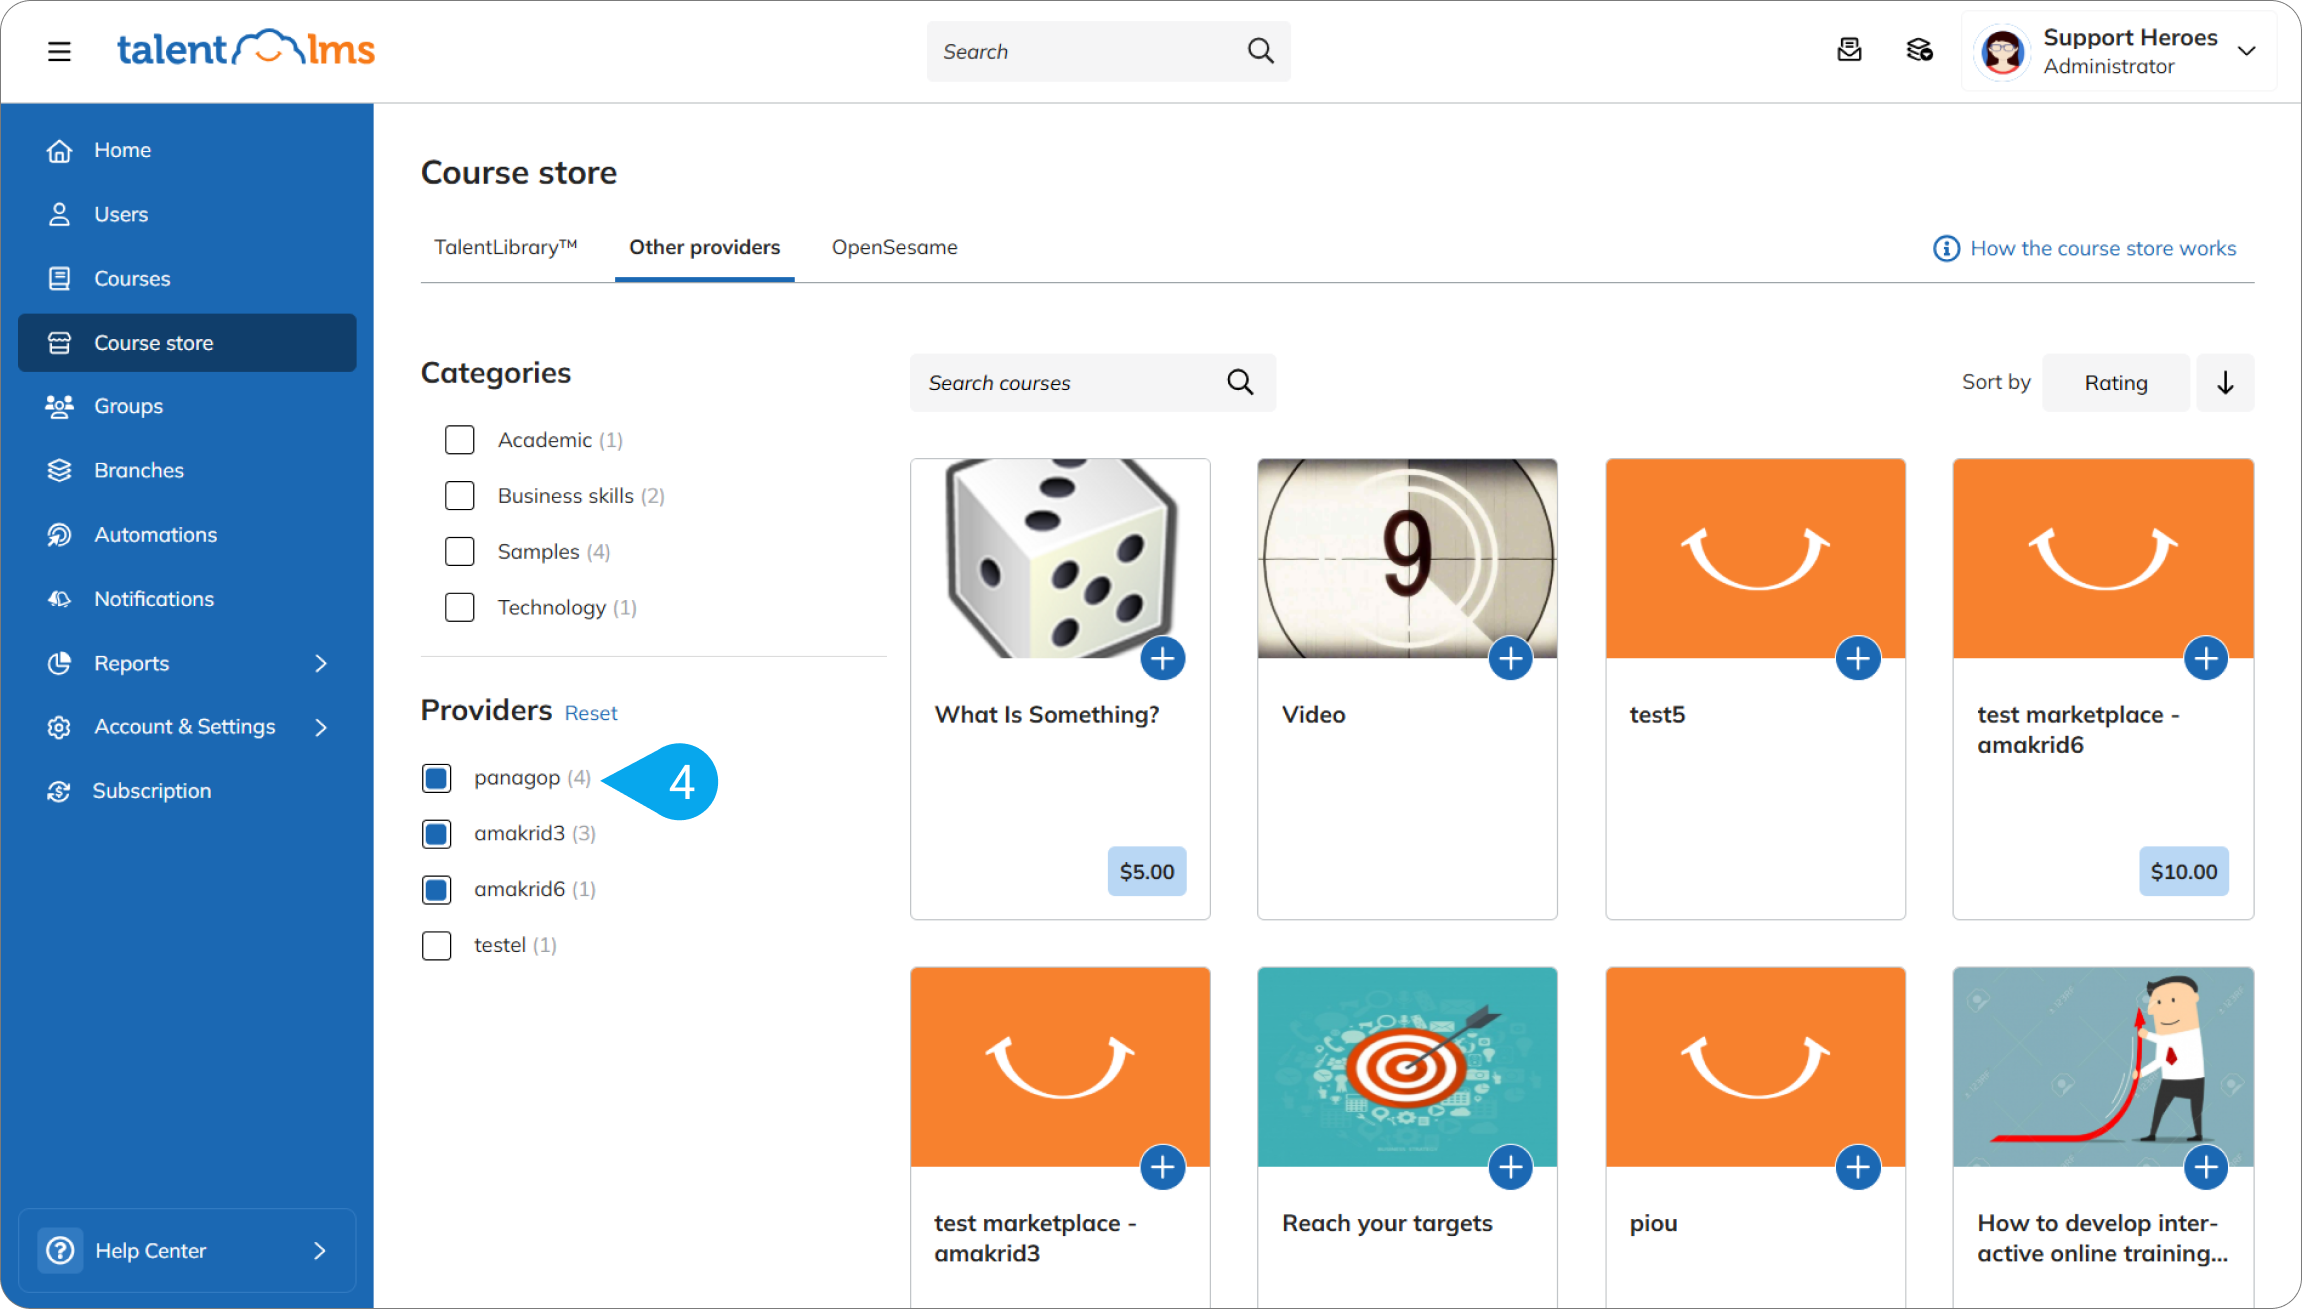Open the target image thumbnail
Viewport: 2302px width, 1309px height.
coord(1407,1067)
